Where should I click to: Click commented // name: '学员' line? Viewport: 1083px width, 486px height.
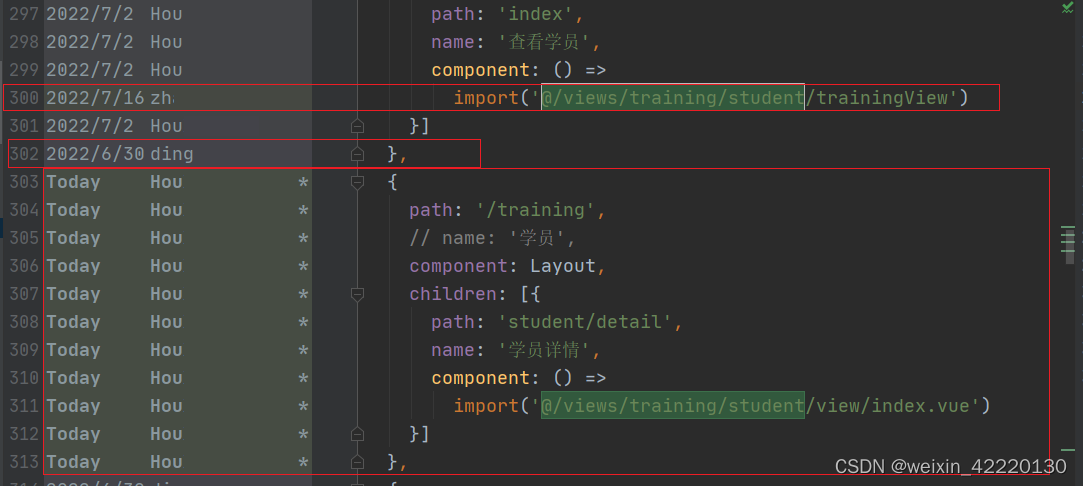(x=492, y=238)
